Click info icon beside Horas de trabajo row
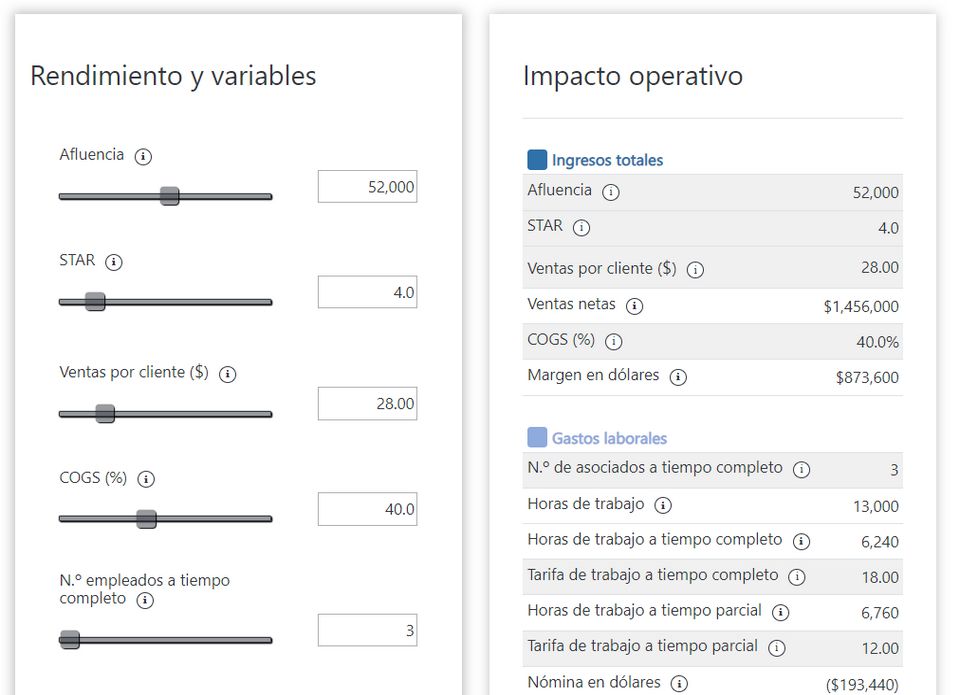The width and height of the screenshot is (960, 695). point(662,506)
